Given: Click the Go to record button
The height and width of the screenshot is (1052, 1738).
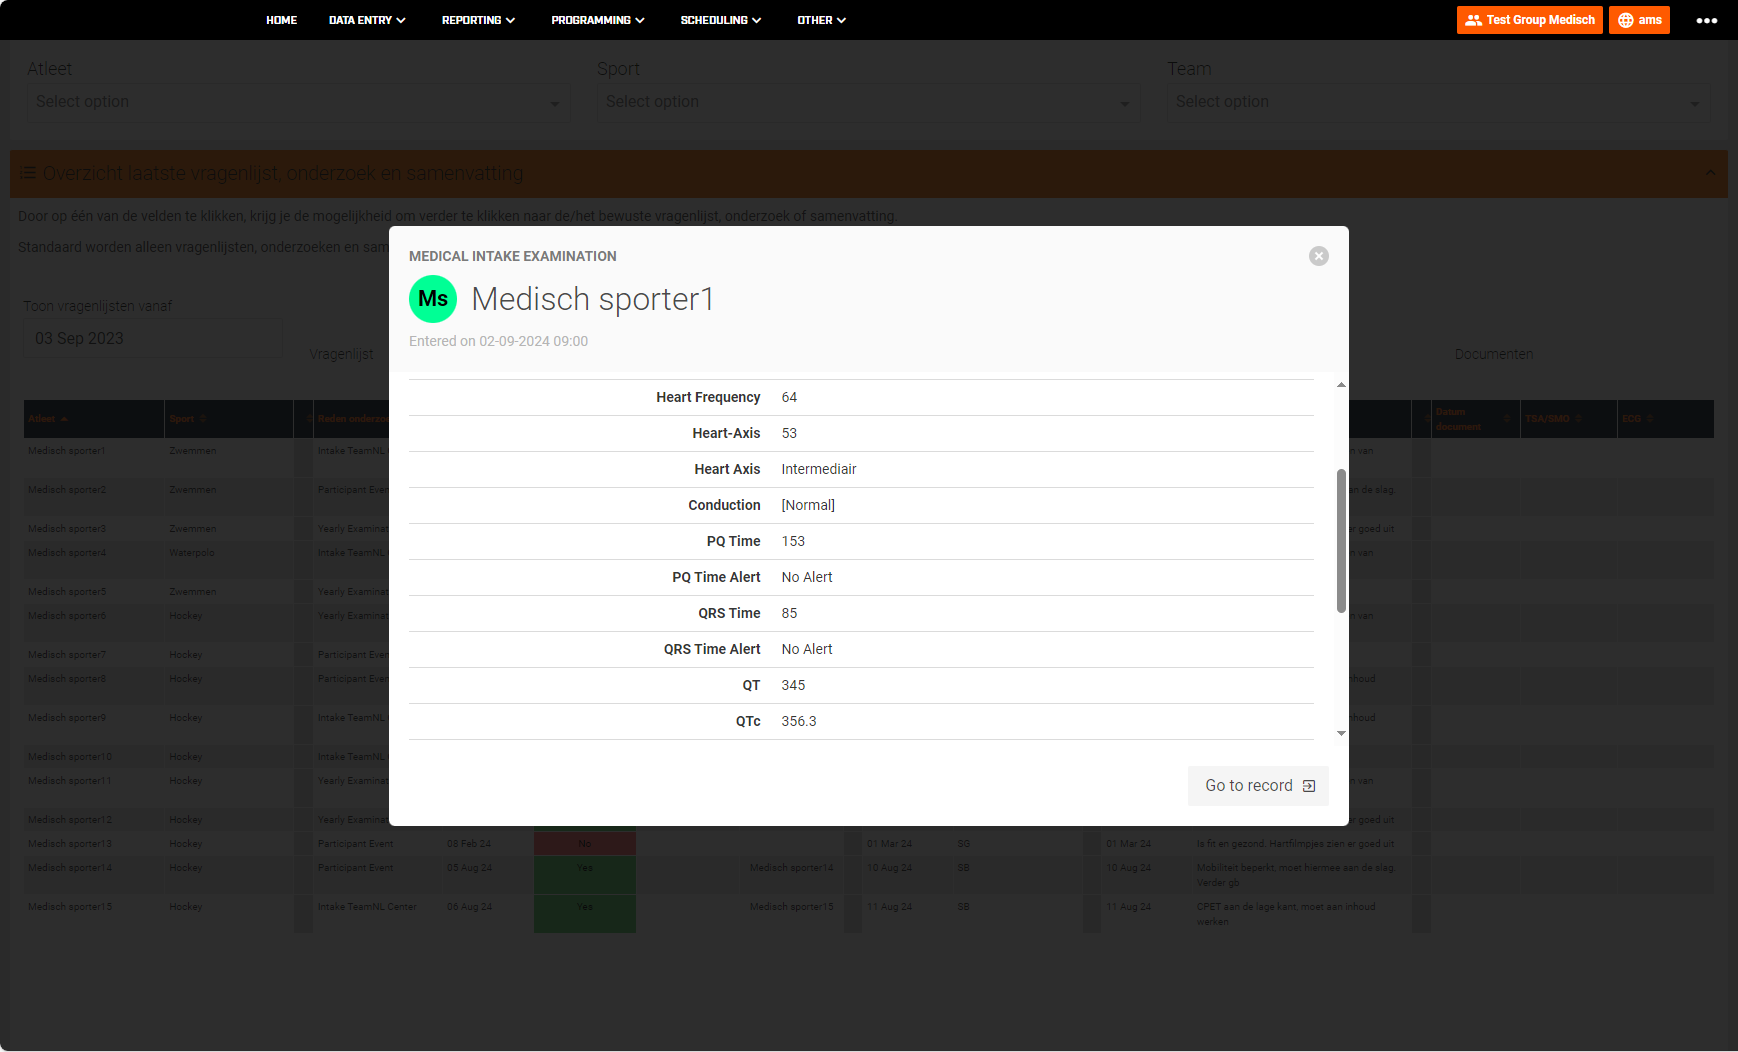Looking at the screenshot, I should point(1257,786).
